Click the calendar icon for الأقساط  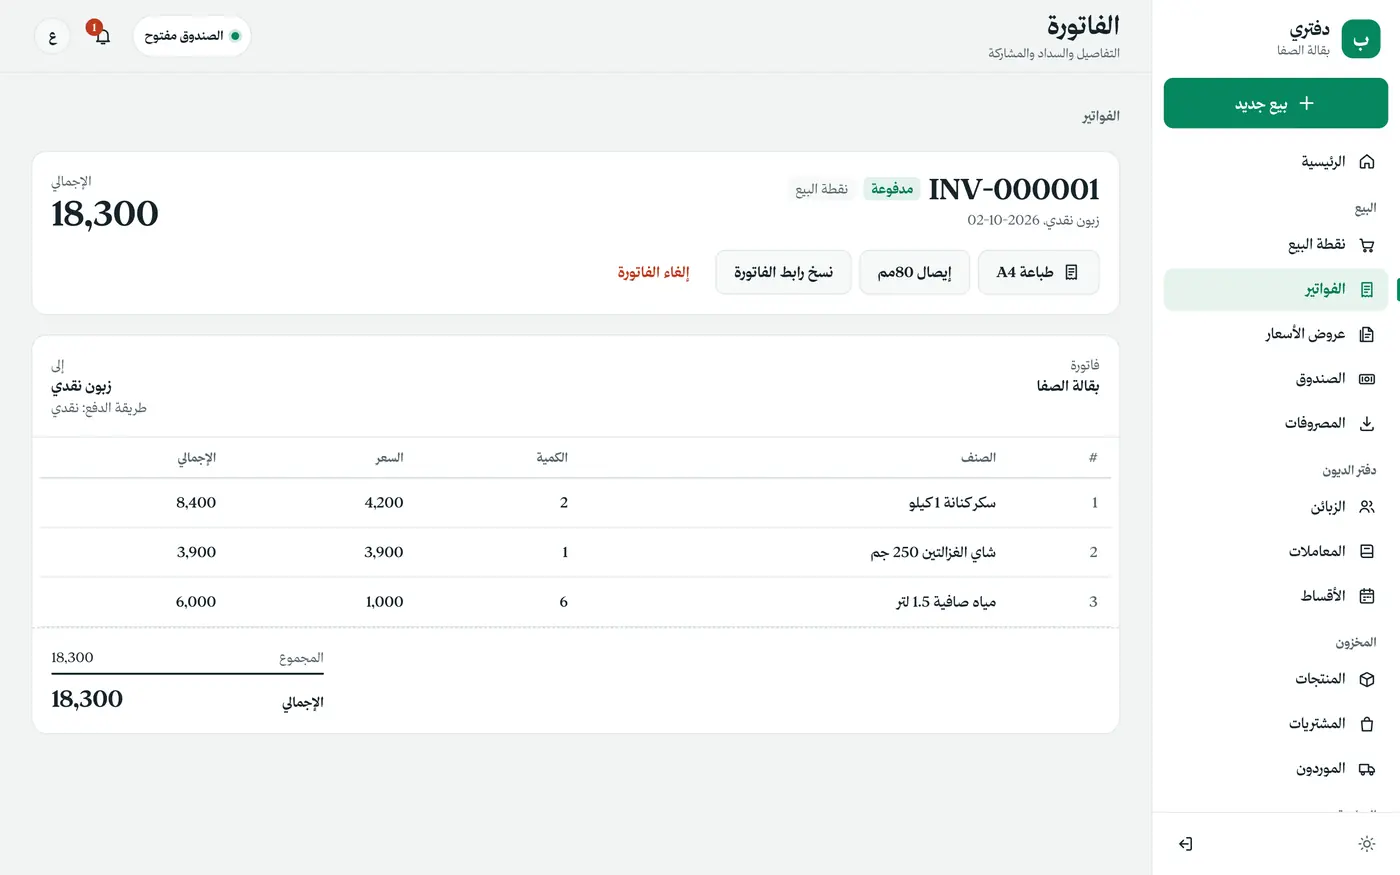point(1367,596)
